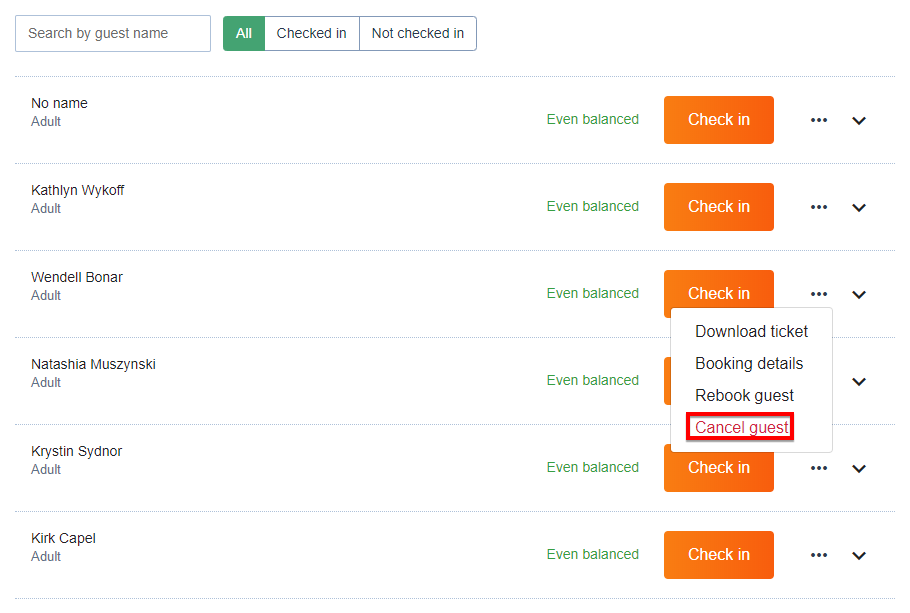
Task: Click Even balanced status for Krystin Sydnor
Action: point(593,468)
